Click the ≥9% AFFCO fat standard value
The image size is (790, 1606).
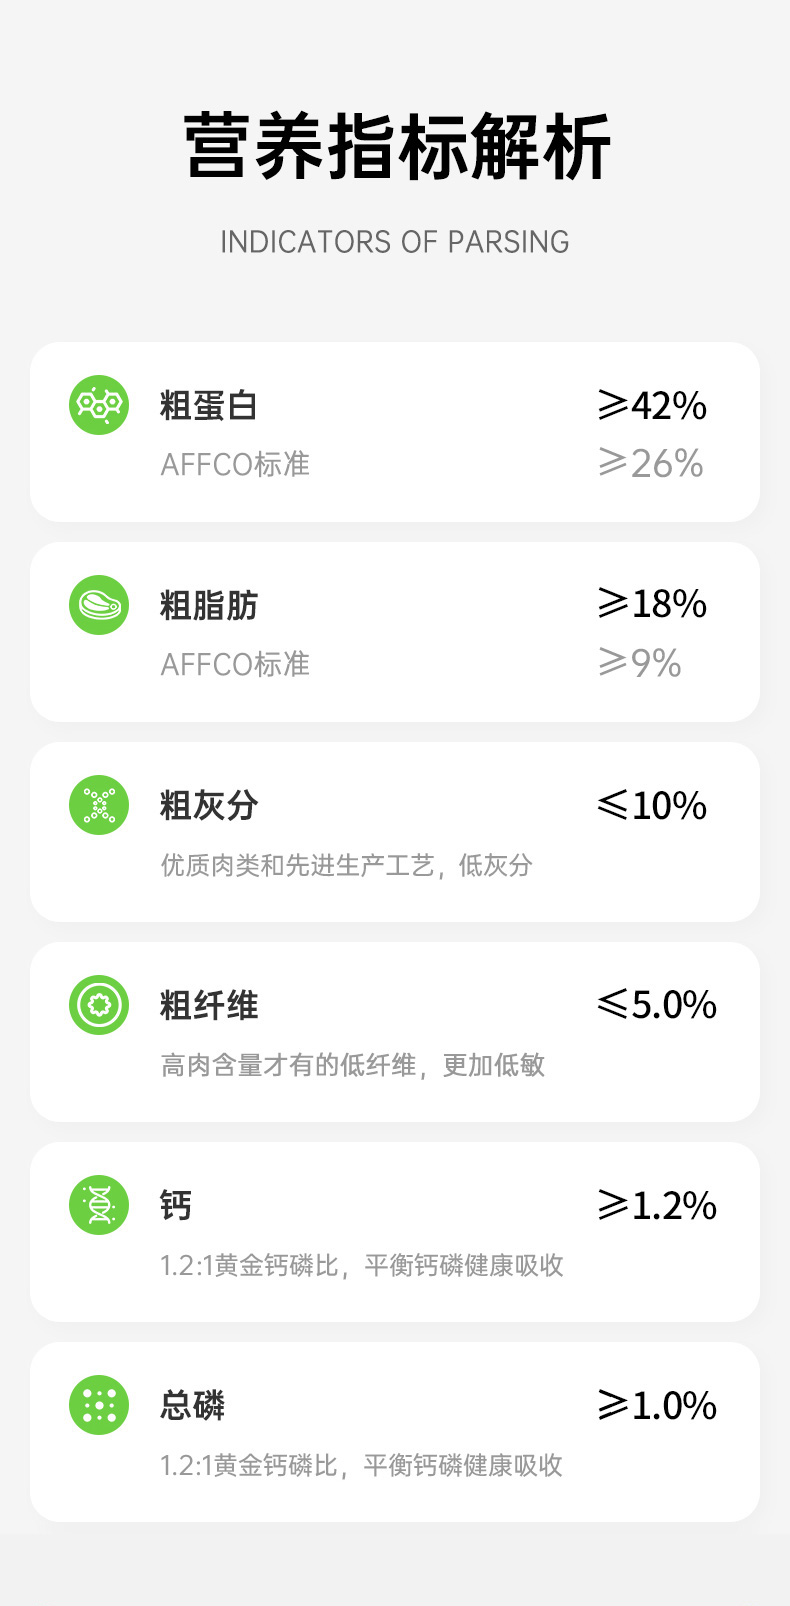[640, 662]
